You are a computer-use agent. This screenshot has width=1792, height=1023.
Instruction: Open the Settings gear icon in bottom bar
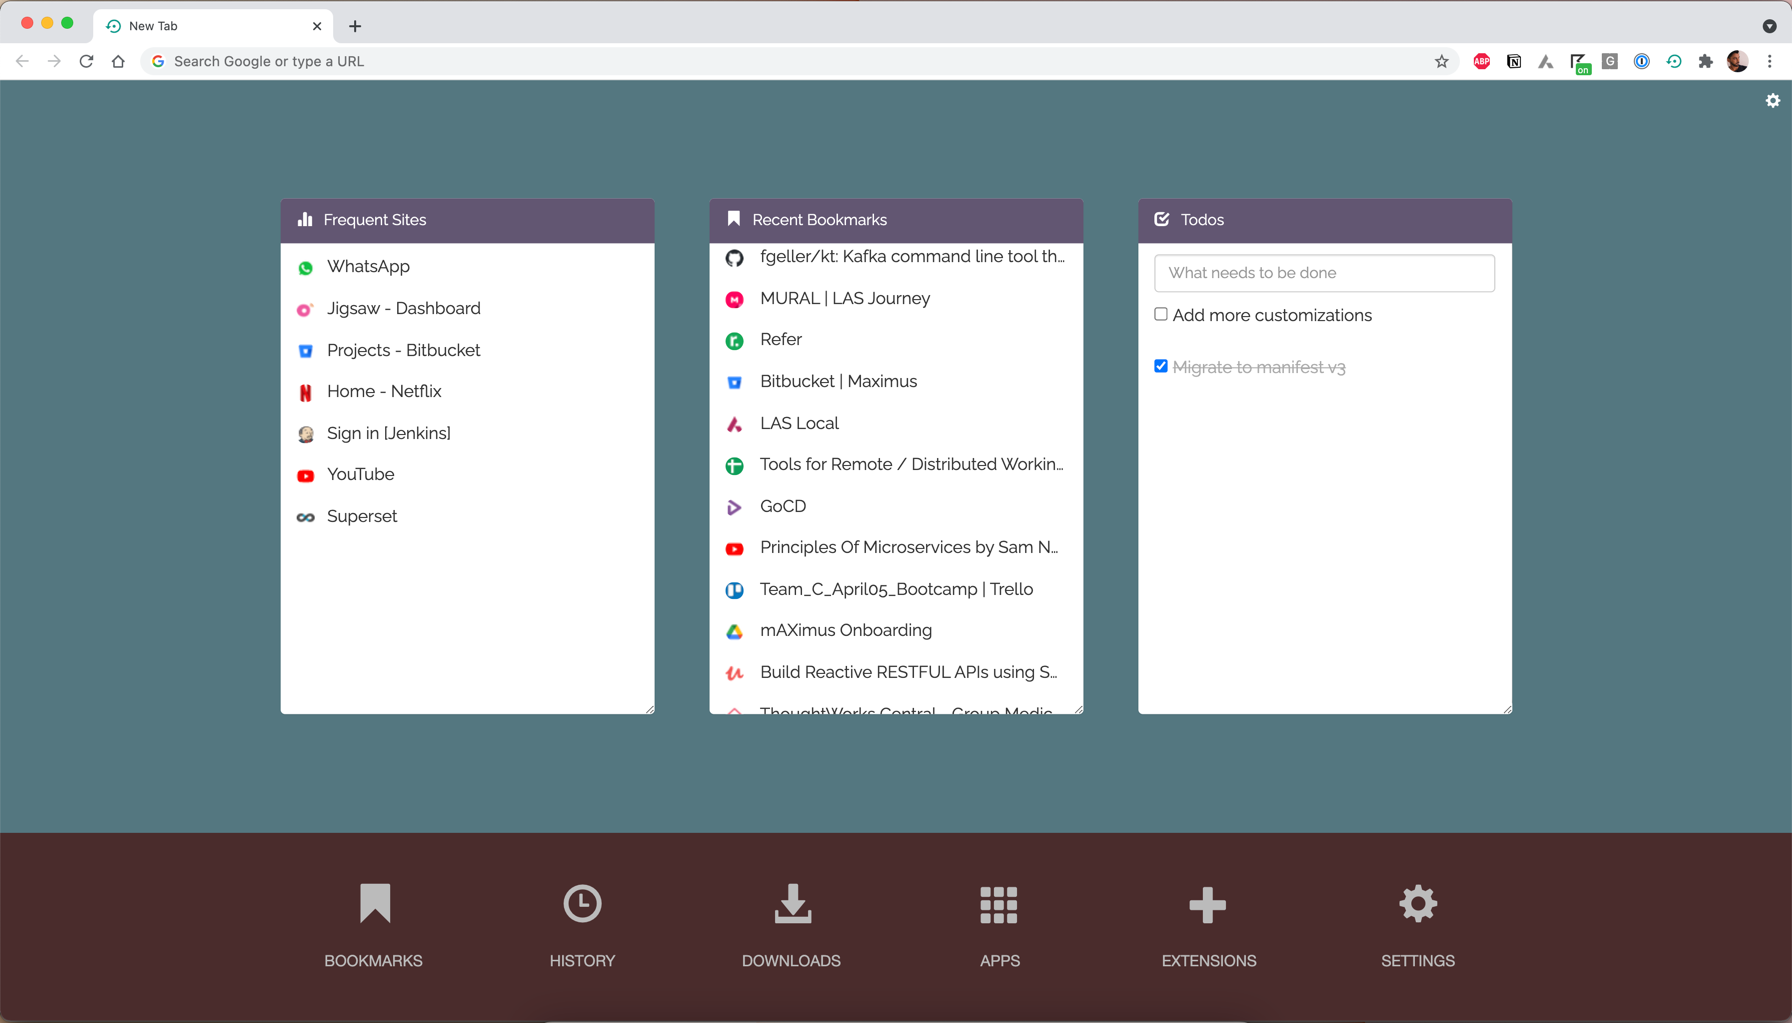(1418, 904)
